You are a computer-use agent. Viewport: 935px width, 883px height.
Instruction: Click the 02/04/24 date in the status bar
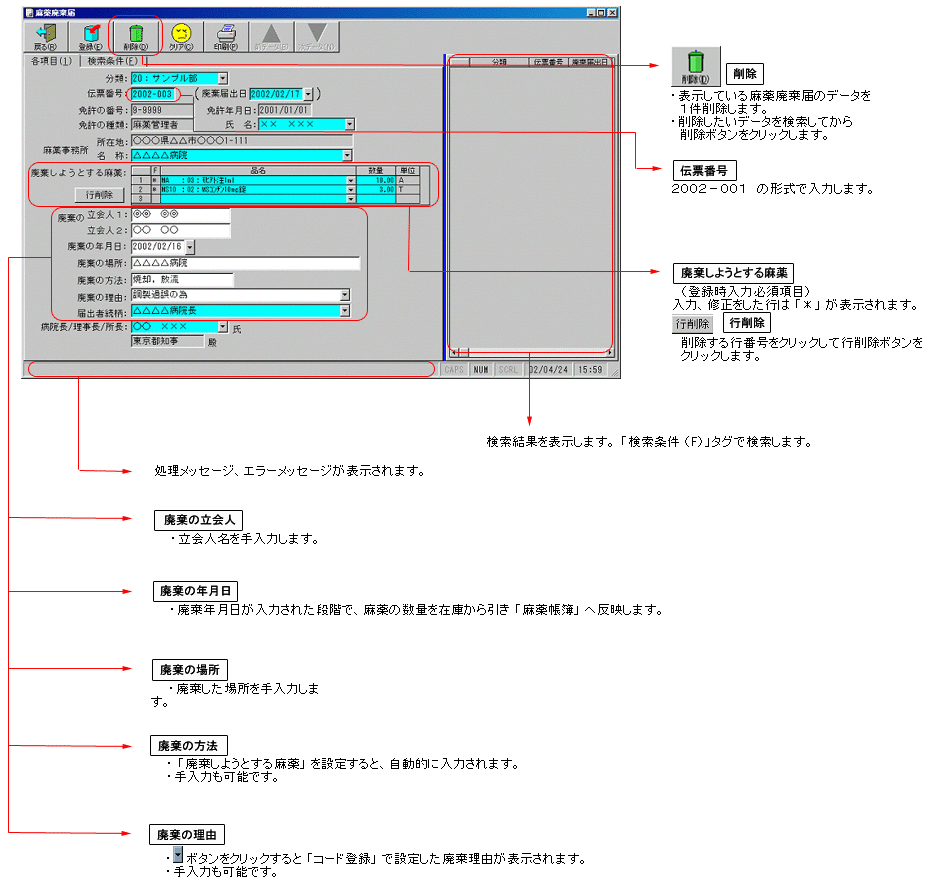click(x=549, y=370)
